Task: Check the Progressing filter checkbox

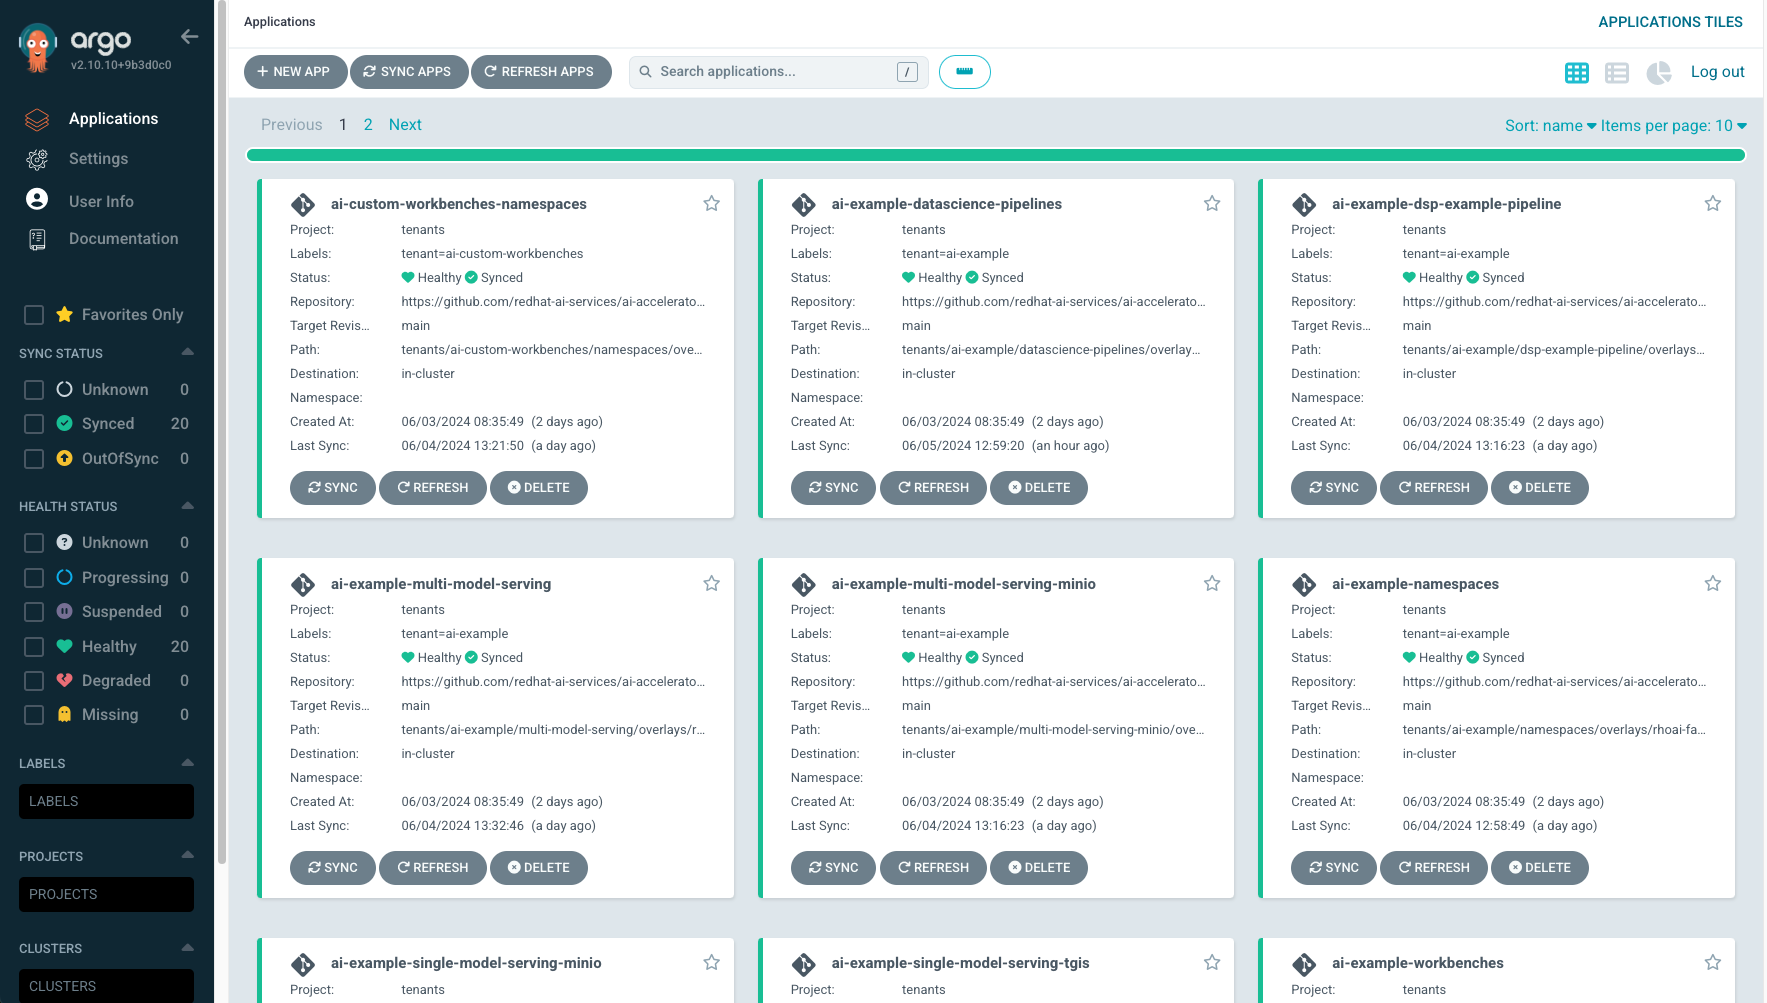Action: point(34,578)
